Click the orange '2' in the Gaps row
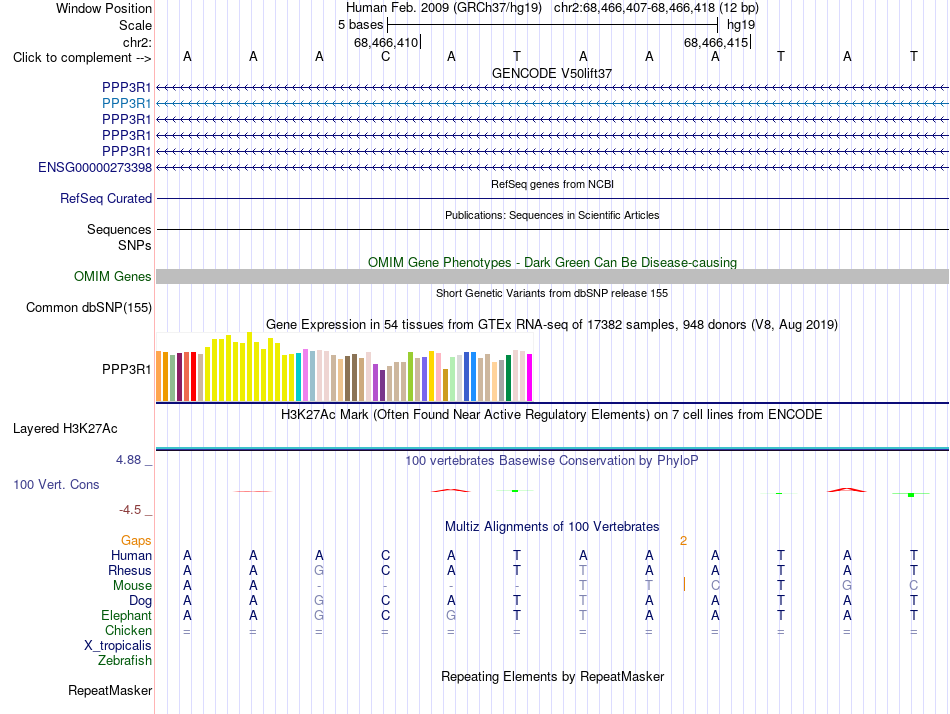The height and width of the screenshot is (714, 950). tap(683, 541)
